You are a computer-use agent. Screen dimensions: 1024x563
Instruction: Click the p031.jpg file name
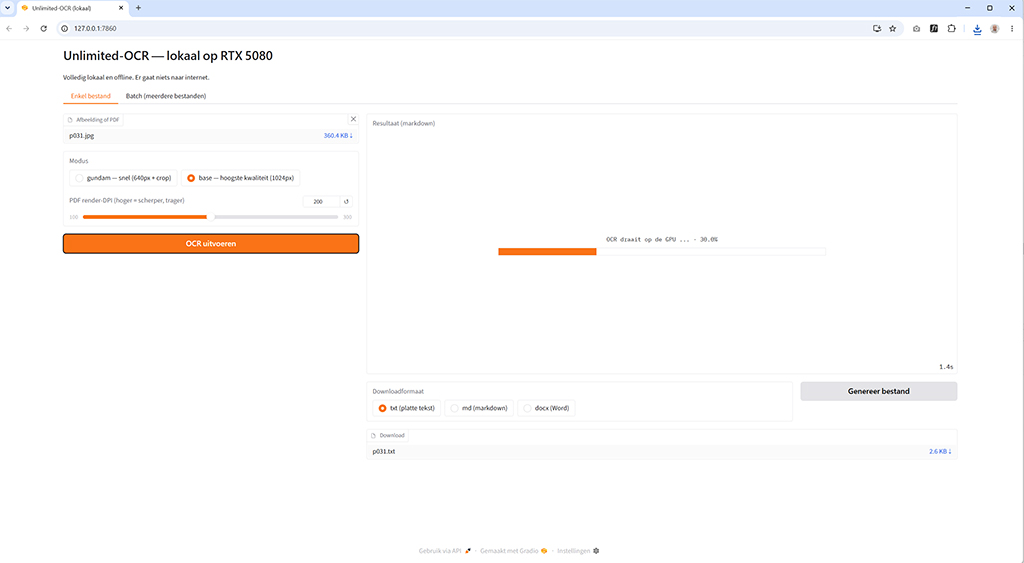(x=82, y=136)
